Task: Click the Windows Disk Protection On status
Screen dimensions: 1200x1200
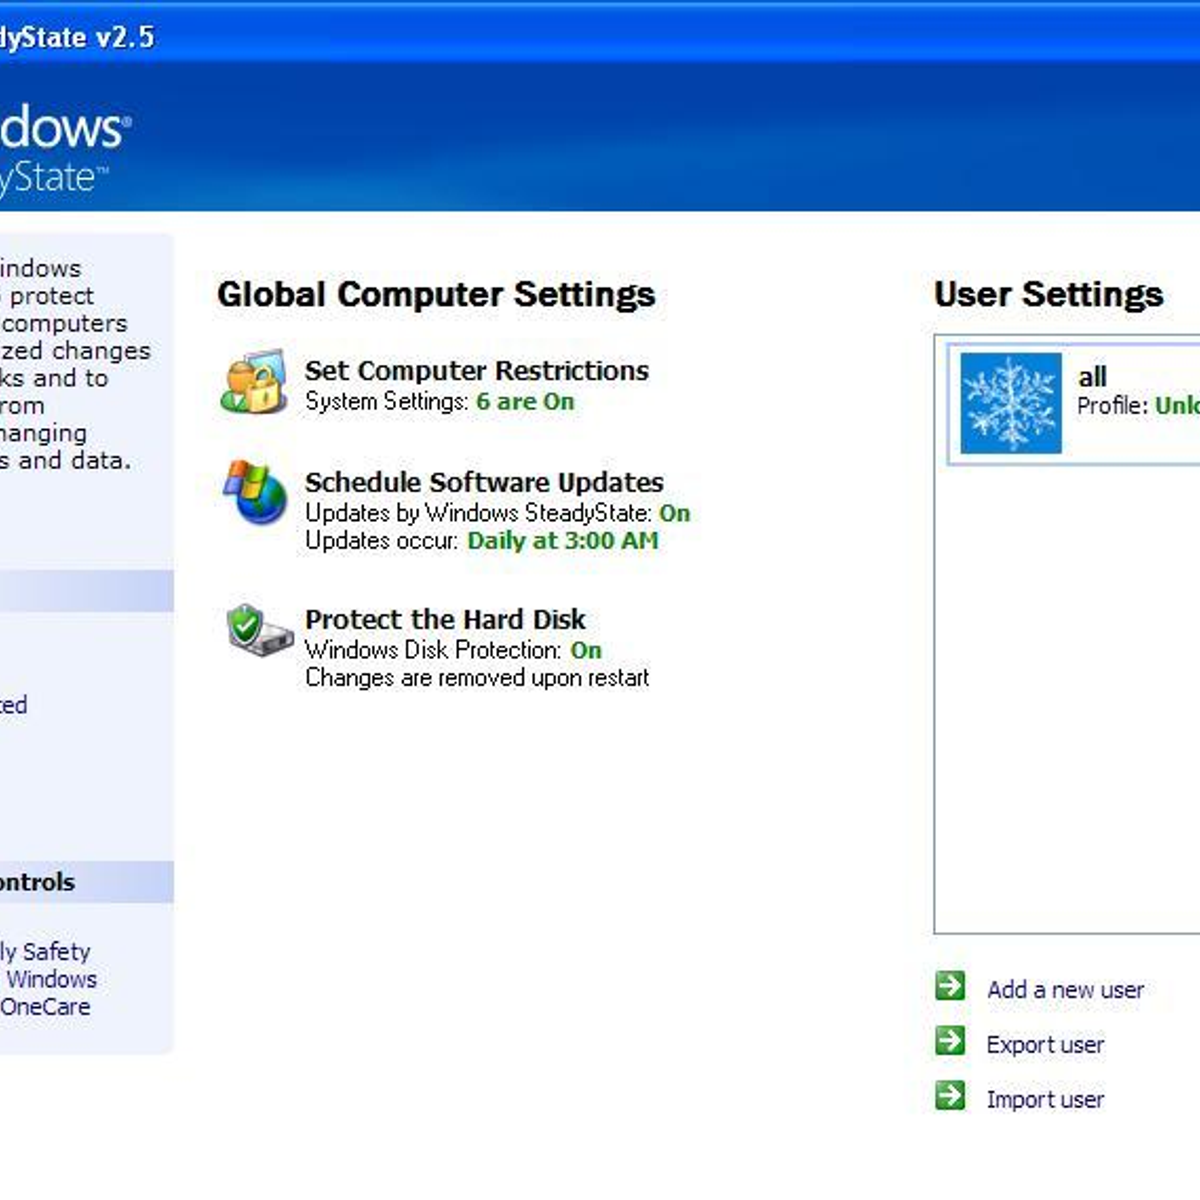Action: point(585,650)
